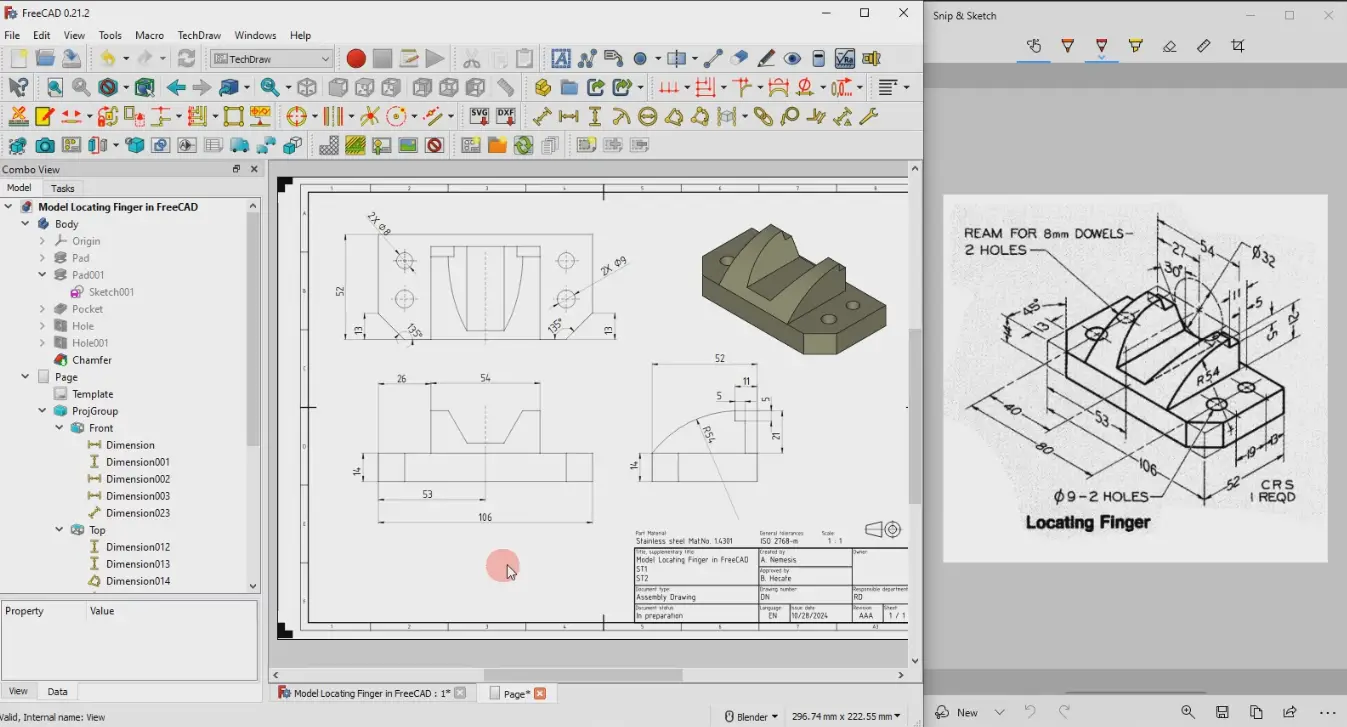Select Sketch001 in the model tree
Viewport: 1347px width, 727px height.
(111, 292)
